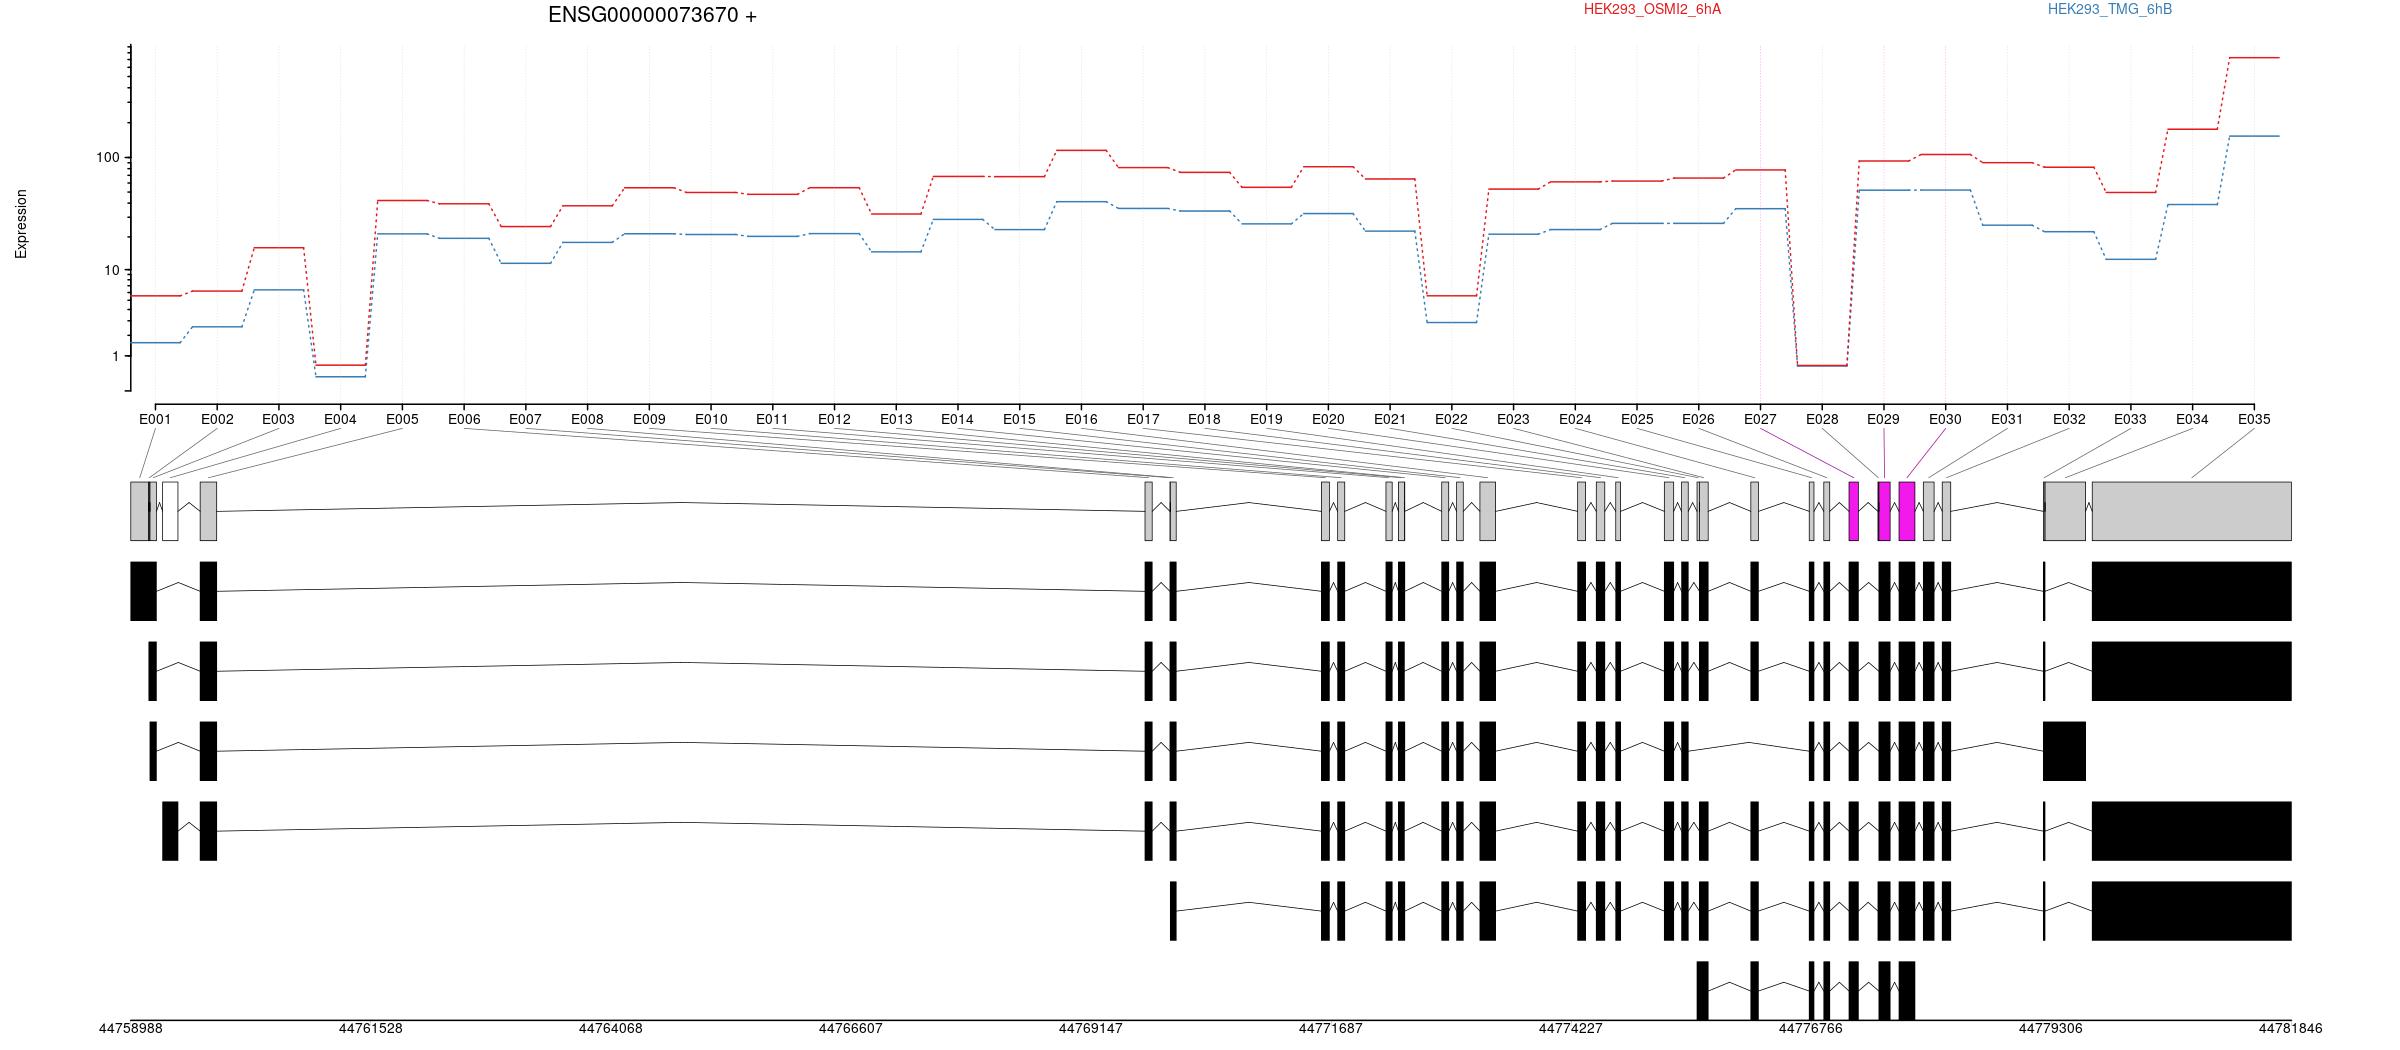Click exon label E005

click(x=402, y=419)
